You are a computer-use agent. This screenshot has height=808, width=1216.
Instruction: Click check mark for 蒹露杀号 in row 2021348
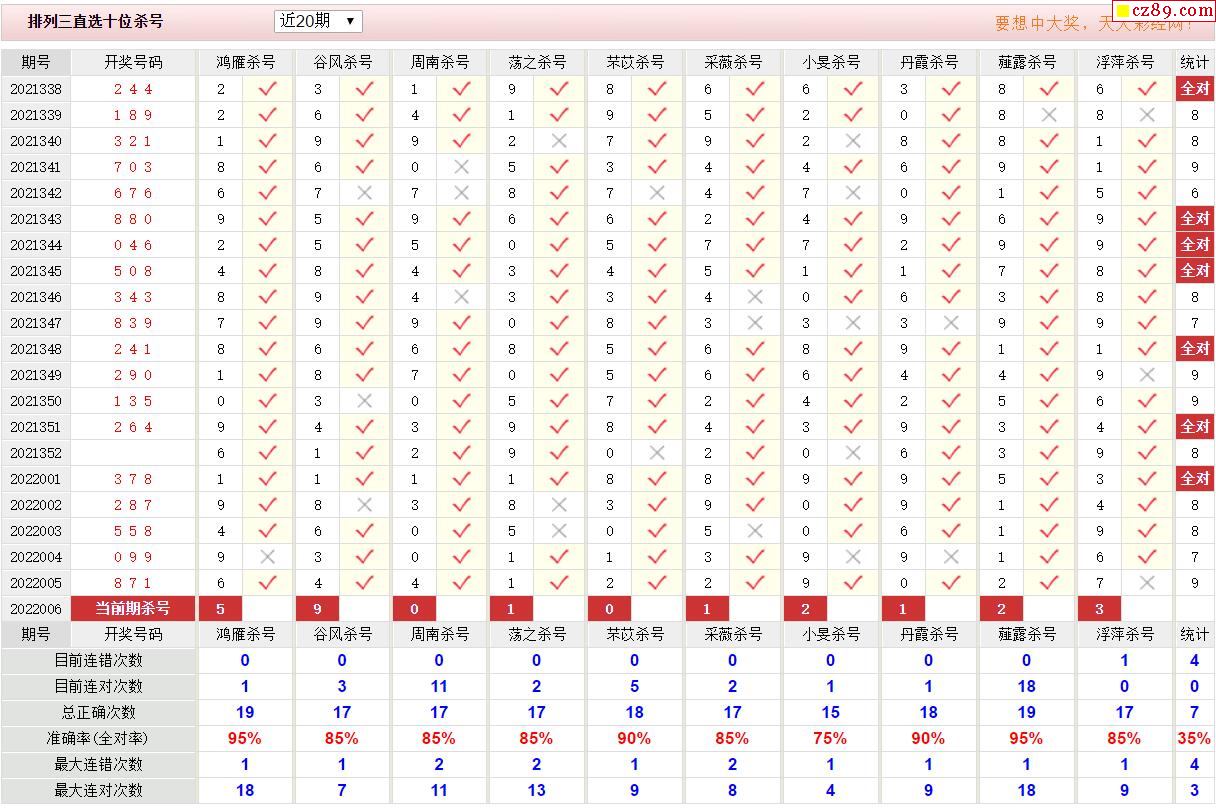click(x=1049, y=349)
